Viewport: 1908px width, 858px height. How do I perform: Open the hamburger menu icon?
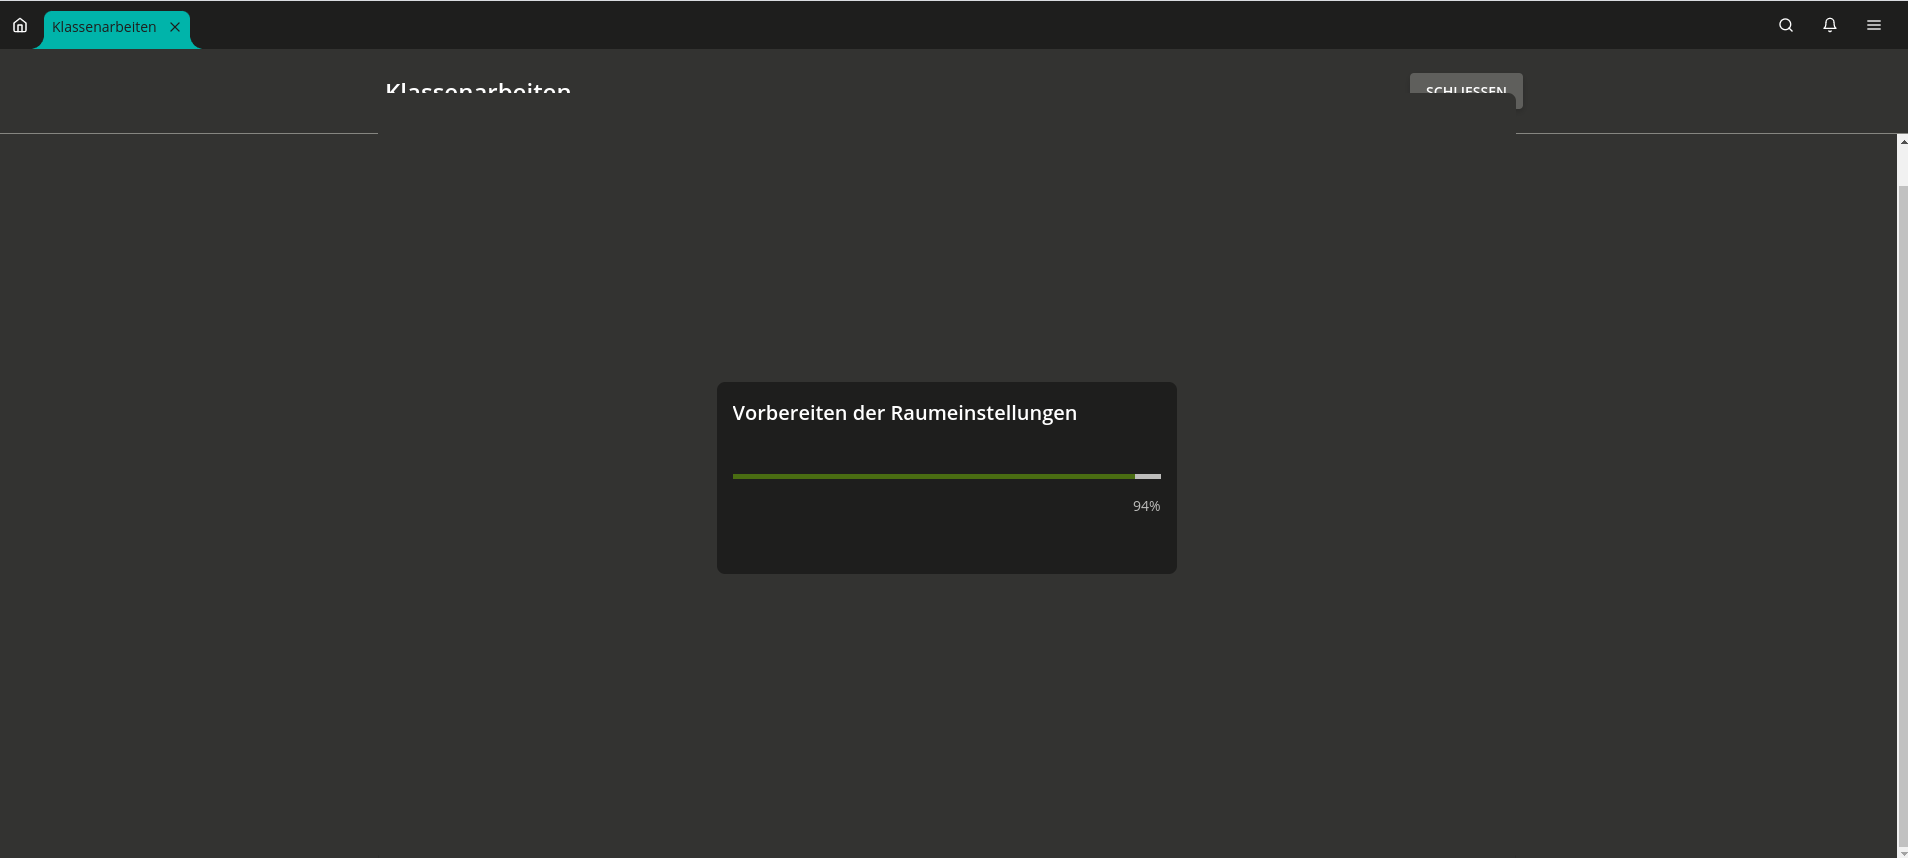[x=1873, y=26]
